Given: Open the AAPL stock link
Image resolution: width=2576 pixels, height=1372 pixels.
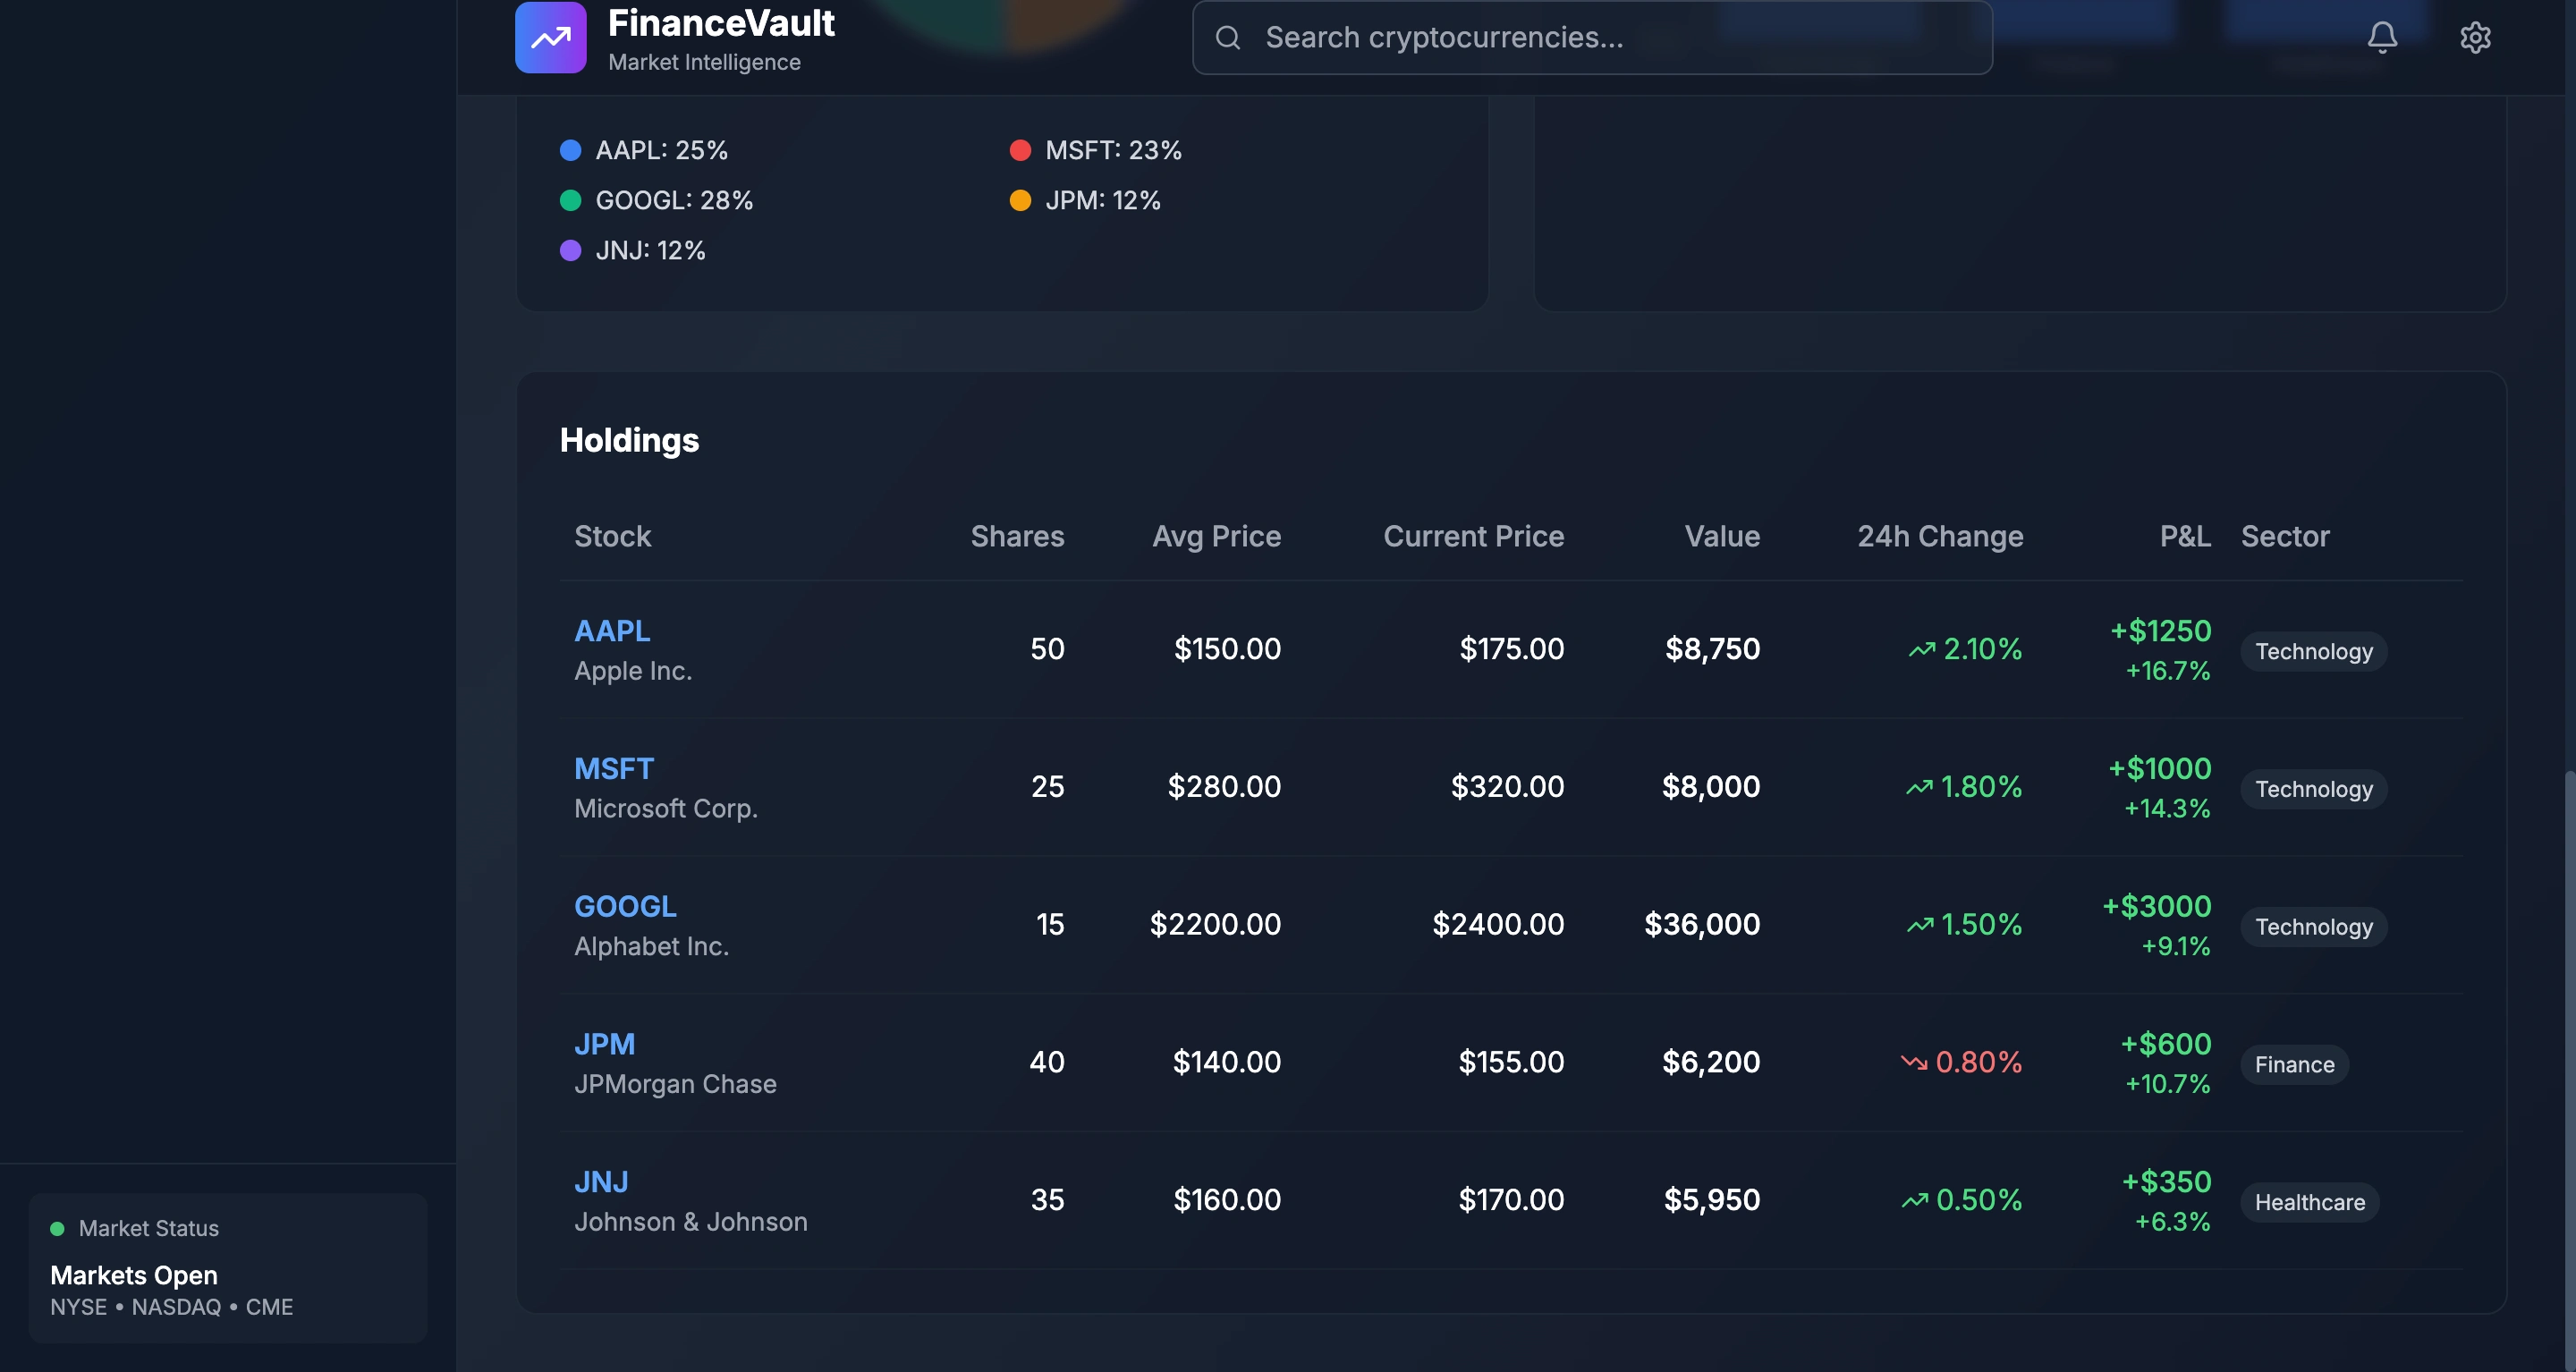Looking at the screenshot, I should click(x=612, y=631).
